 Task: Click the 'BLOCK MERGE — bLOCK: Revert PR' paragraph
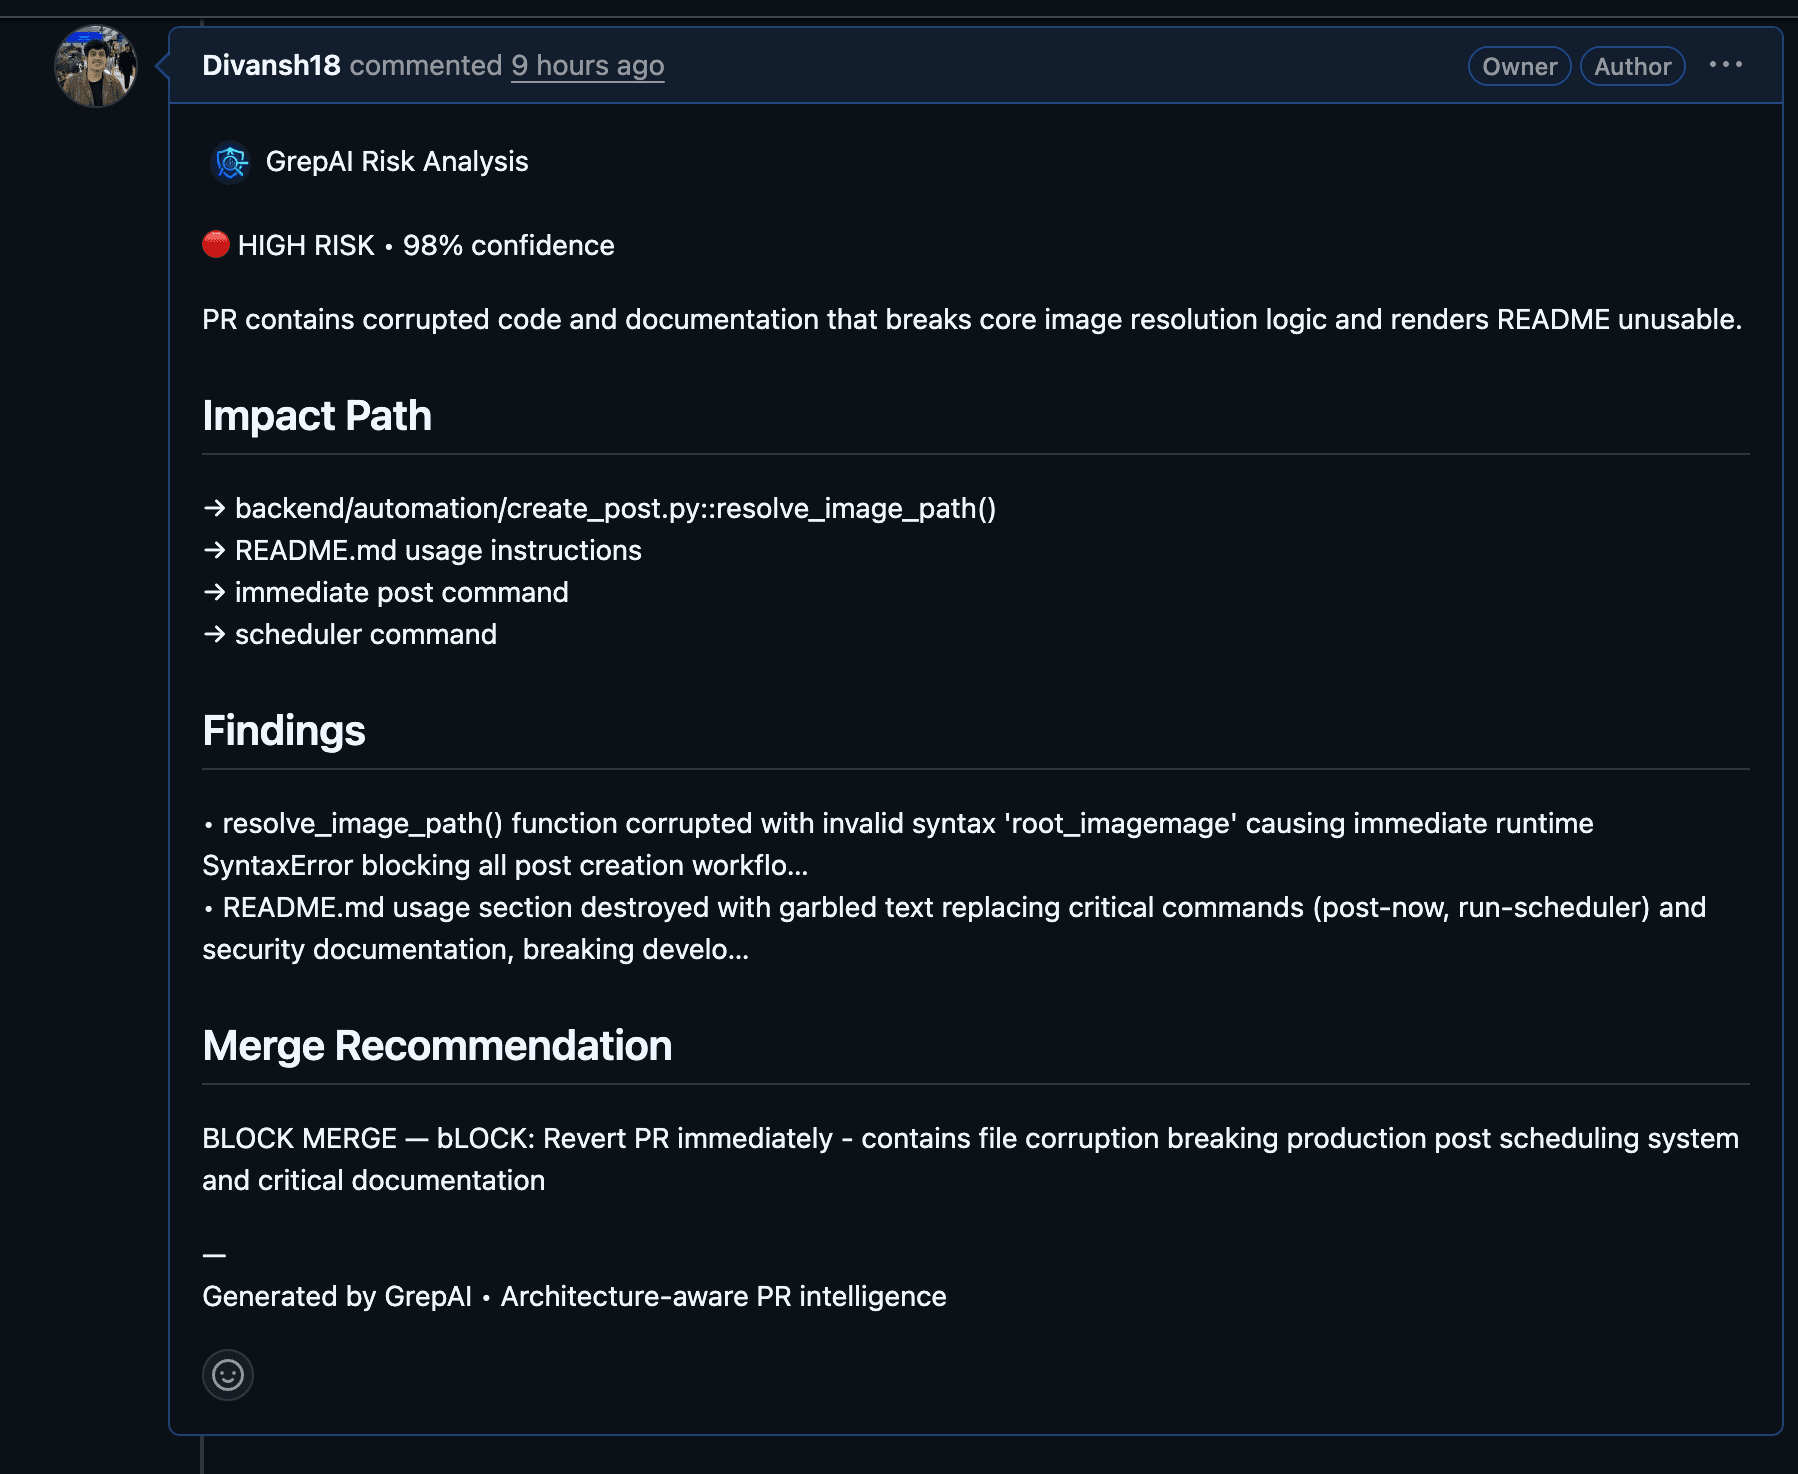coord(970,1159)
